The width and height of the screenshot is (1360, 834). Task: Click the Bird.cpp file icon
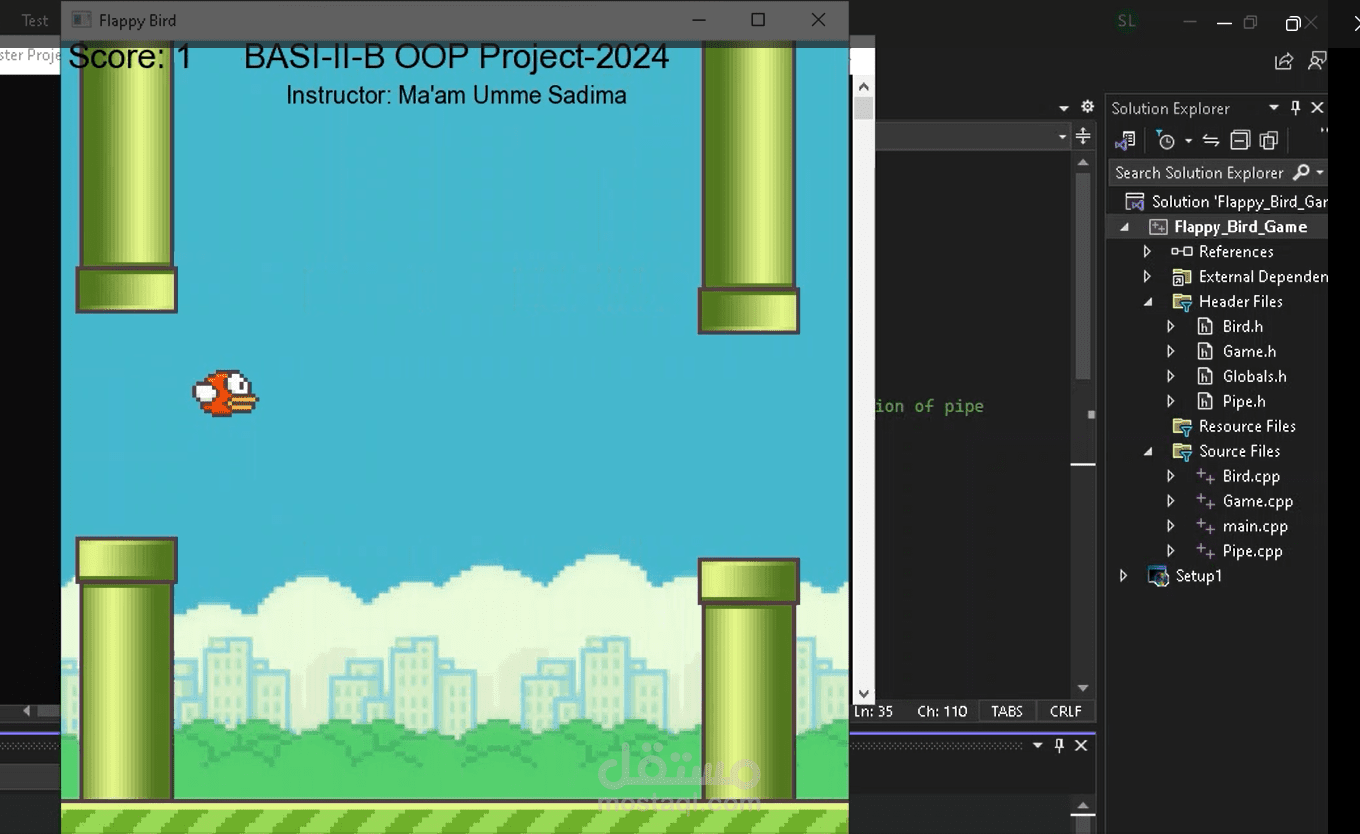tap(1205, 476)
